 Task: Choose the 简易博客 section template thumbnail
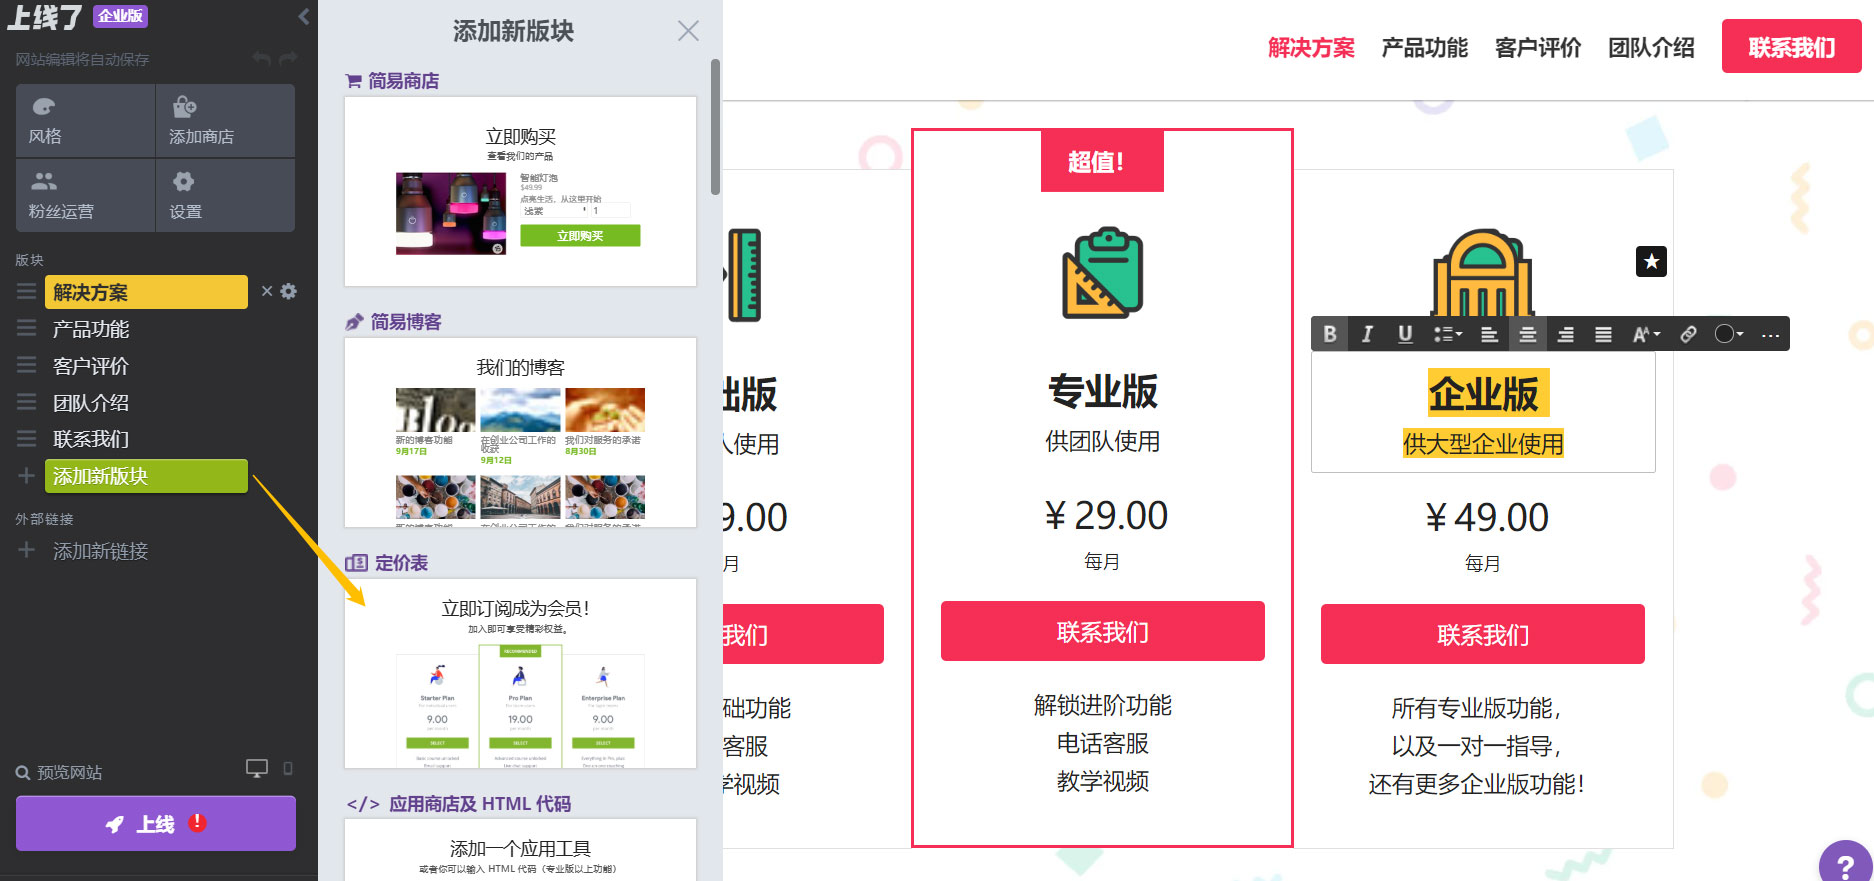[520, 432]
